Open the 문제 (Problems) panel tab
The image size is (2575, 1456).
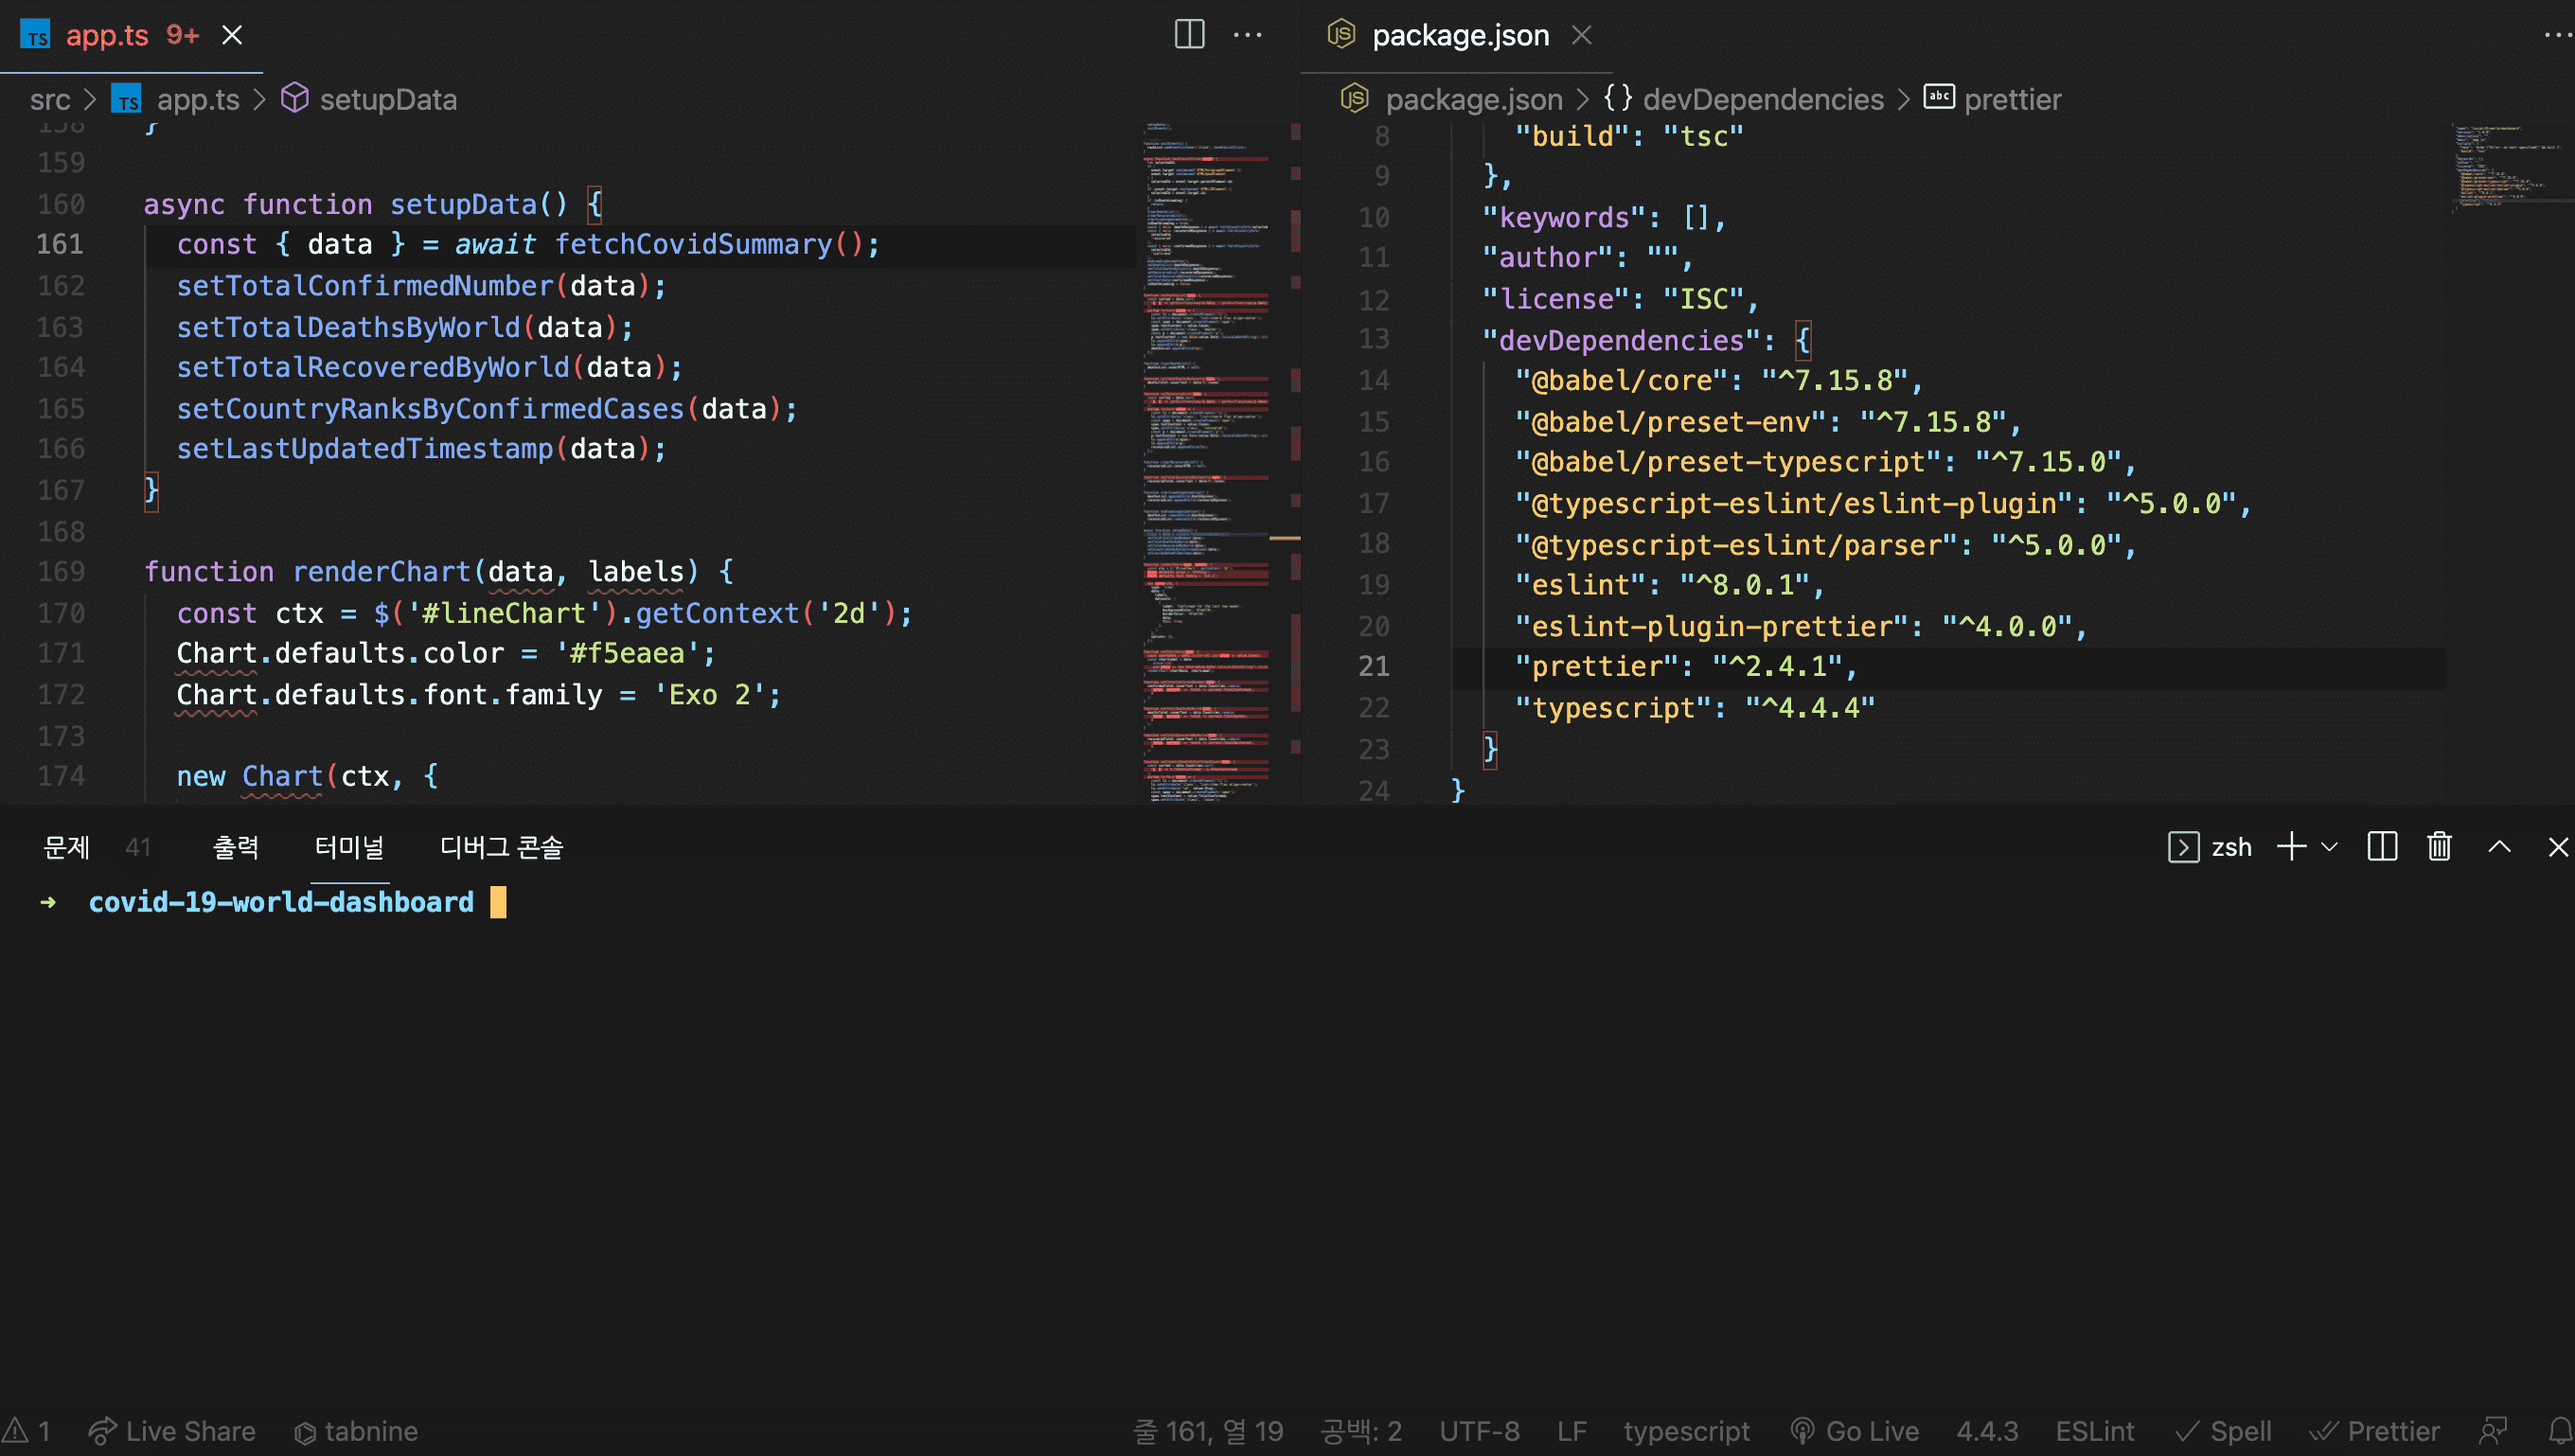pyautogui.click(x=66, y=847)
